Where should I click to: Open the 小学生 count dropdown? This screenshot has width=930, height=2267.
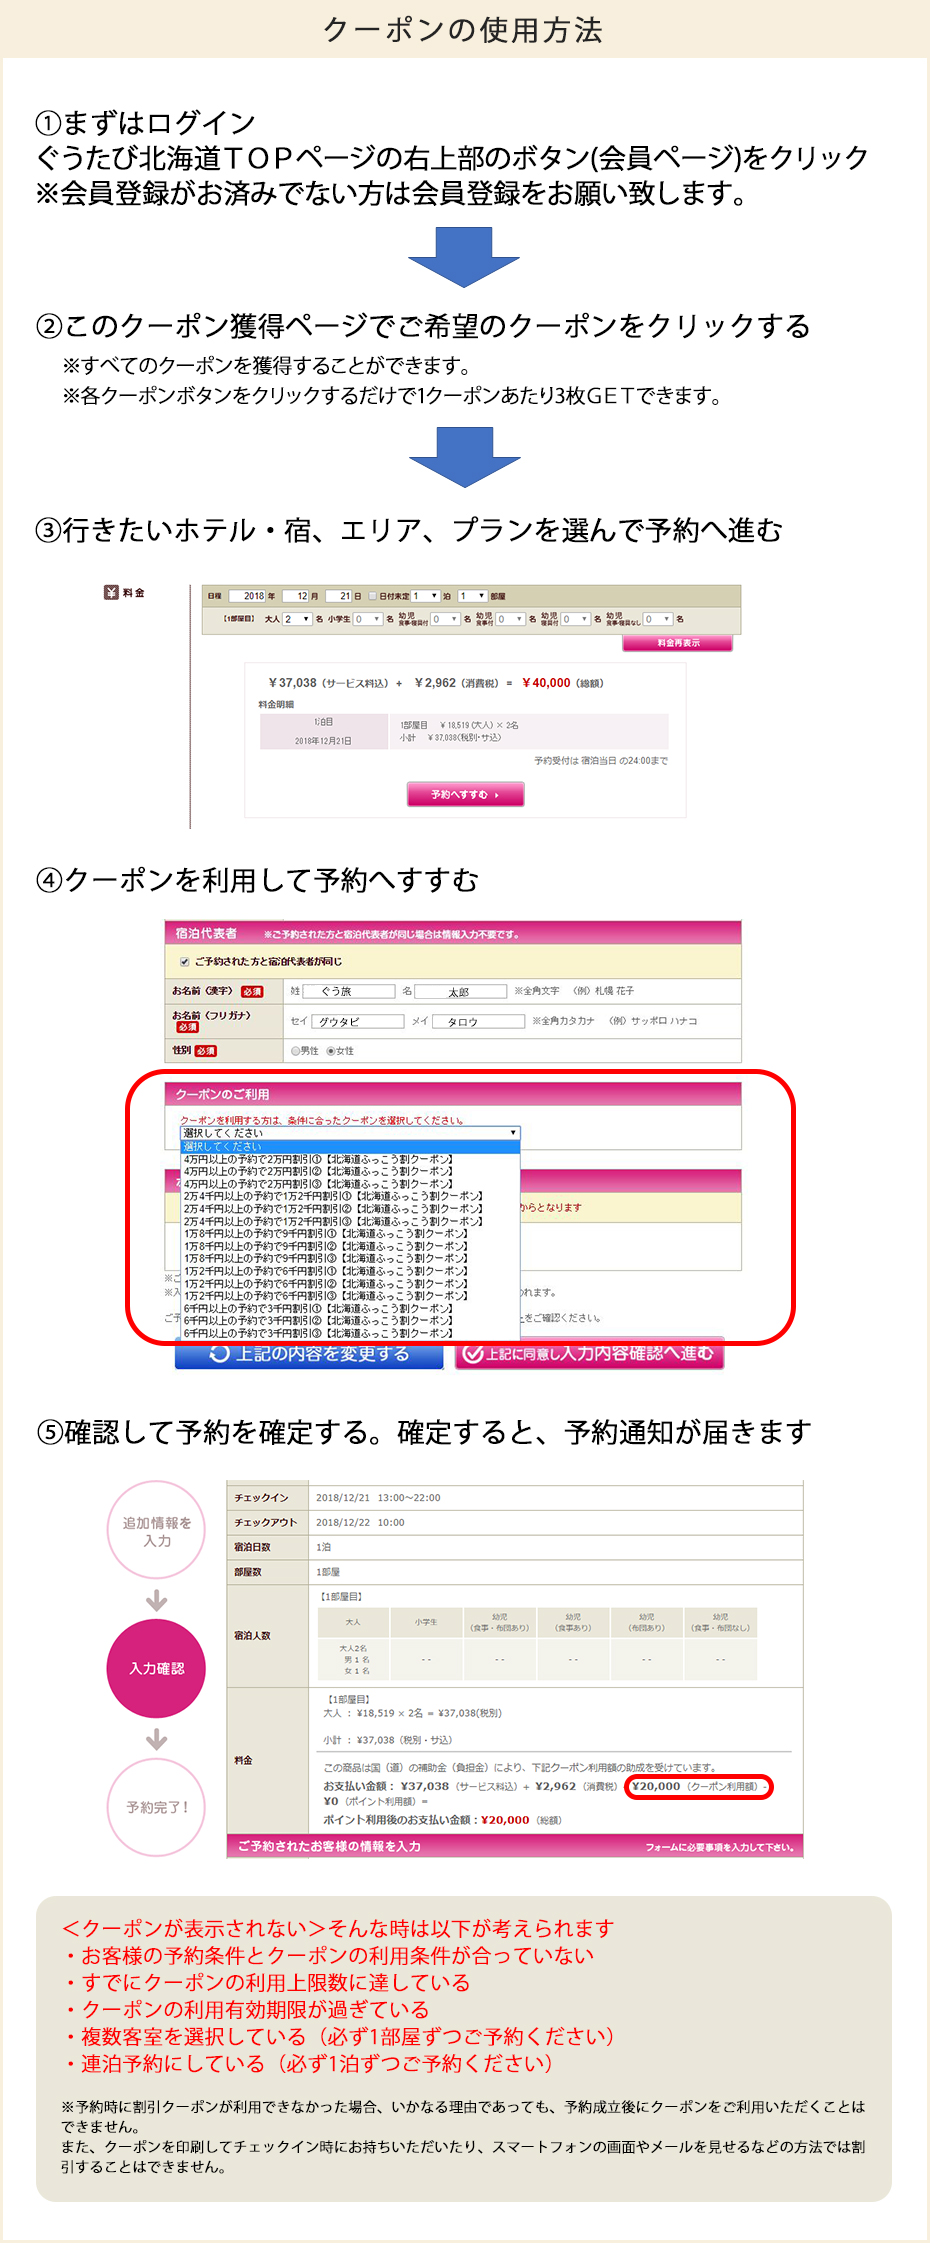coord(367,619)
